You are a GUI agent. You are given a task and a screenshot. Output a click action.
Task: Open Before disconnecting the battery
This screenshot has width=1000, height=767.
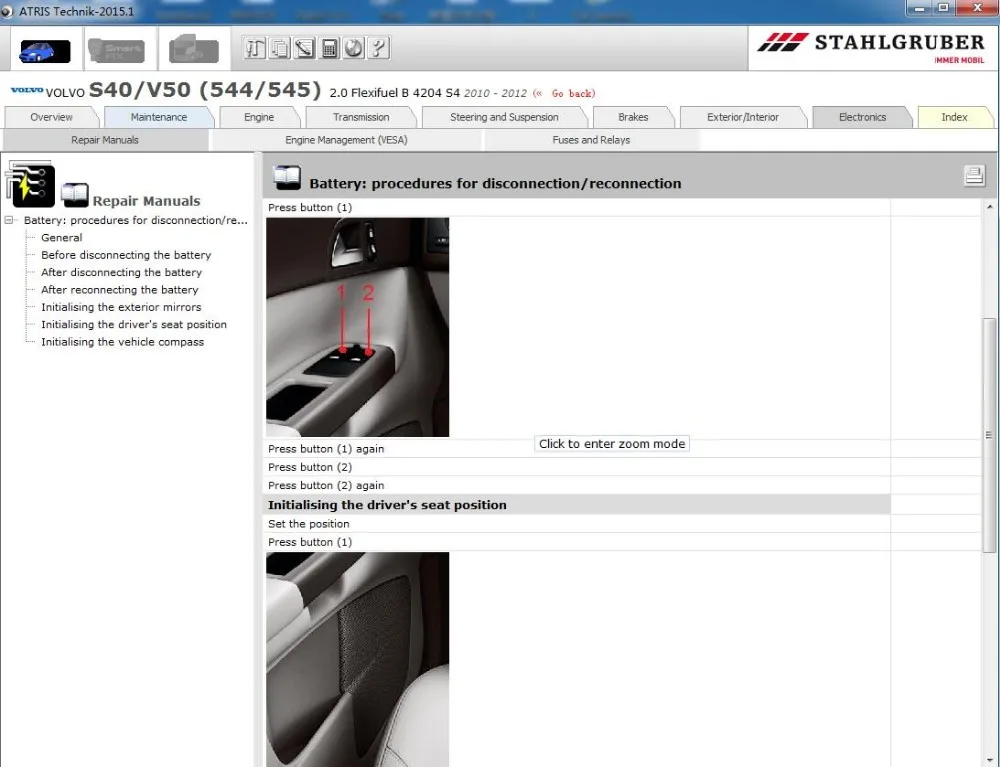(126, 255)
